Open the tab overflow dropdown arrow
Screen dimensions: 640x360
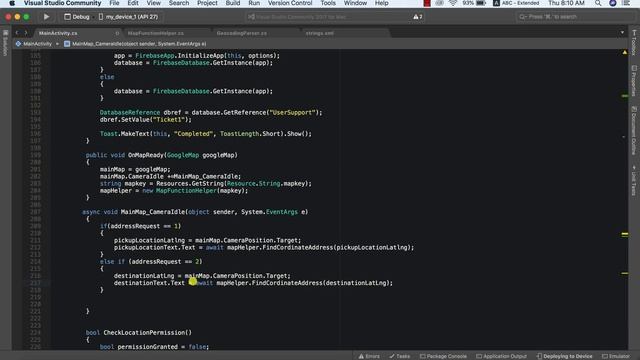[622, 33]
